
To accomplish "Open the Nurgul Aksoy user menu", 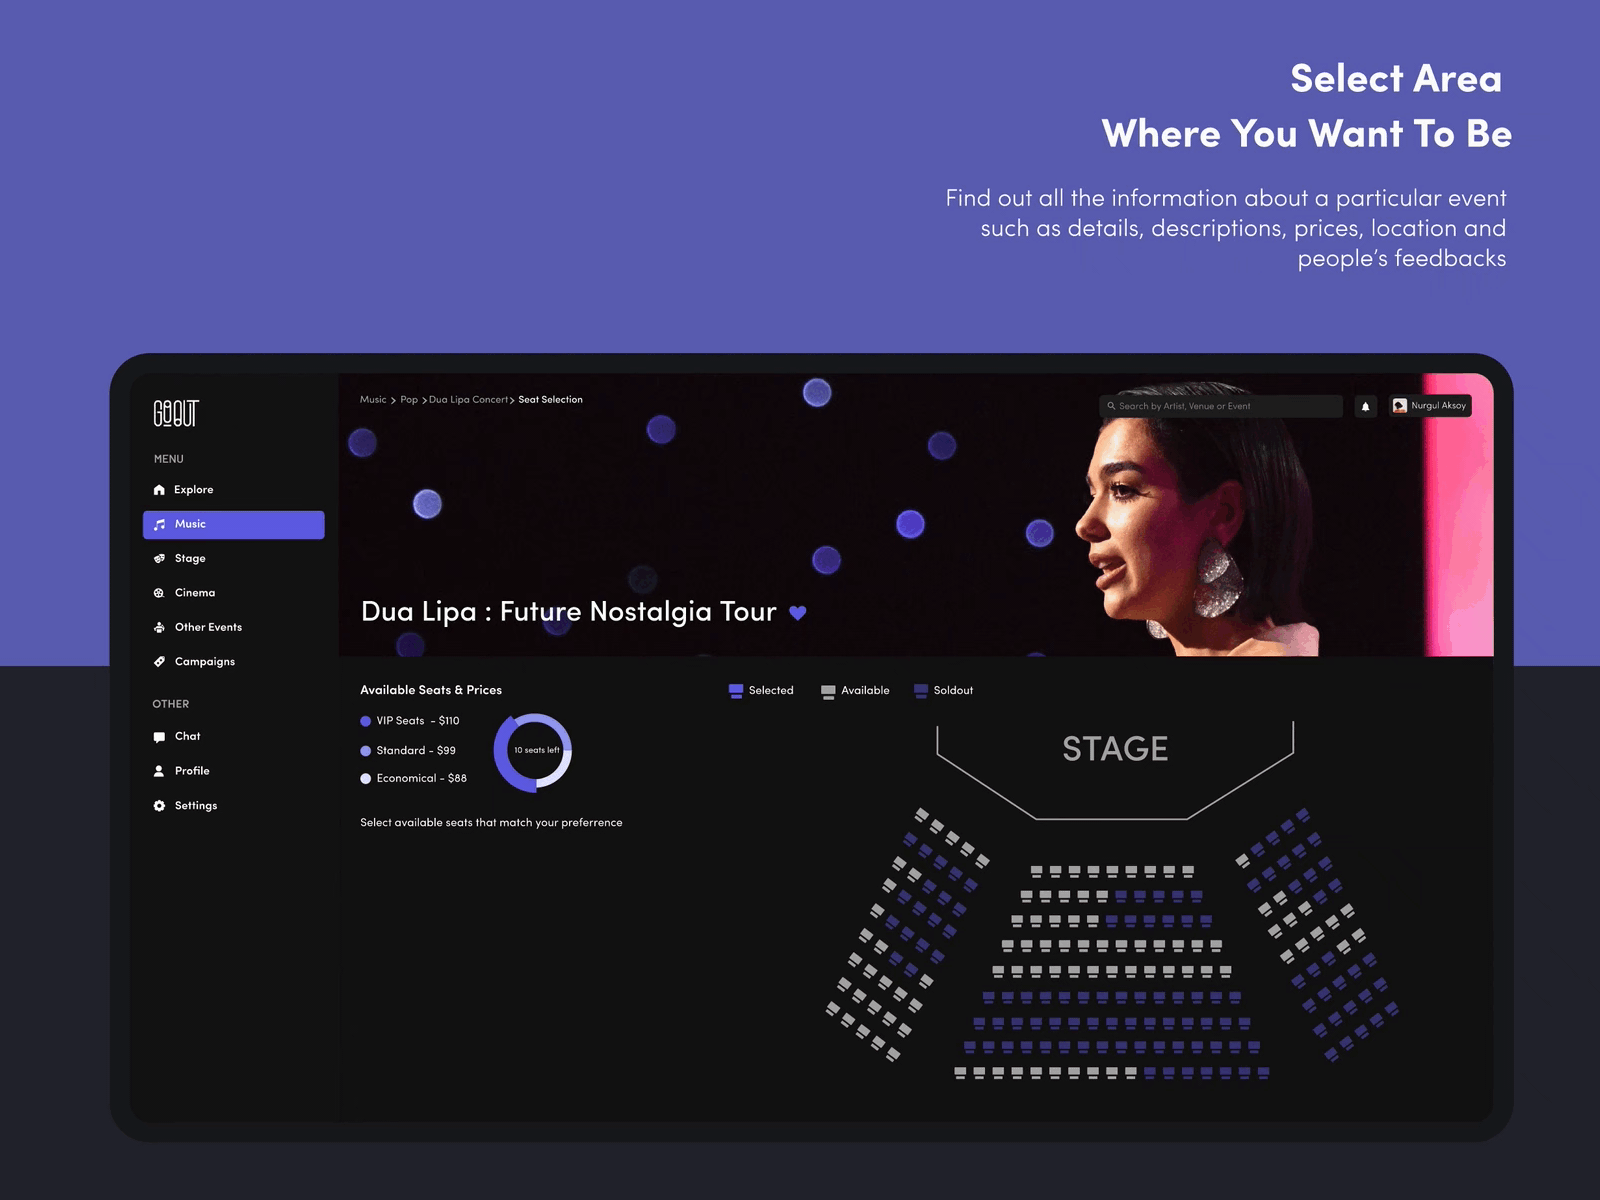I will coord(1430,406).
